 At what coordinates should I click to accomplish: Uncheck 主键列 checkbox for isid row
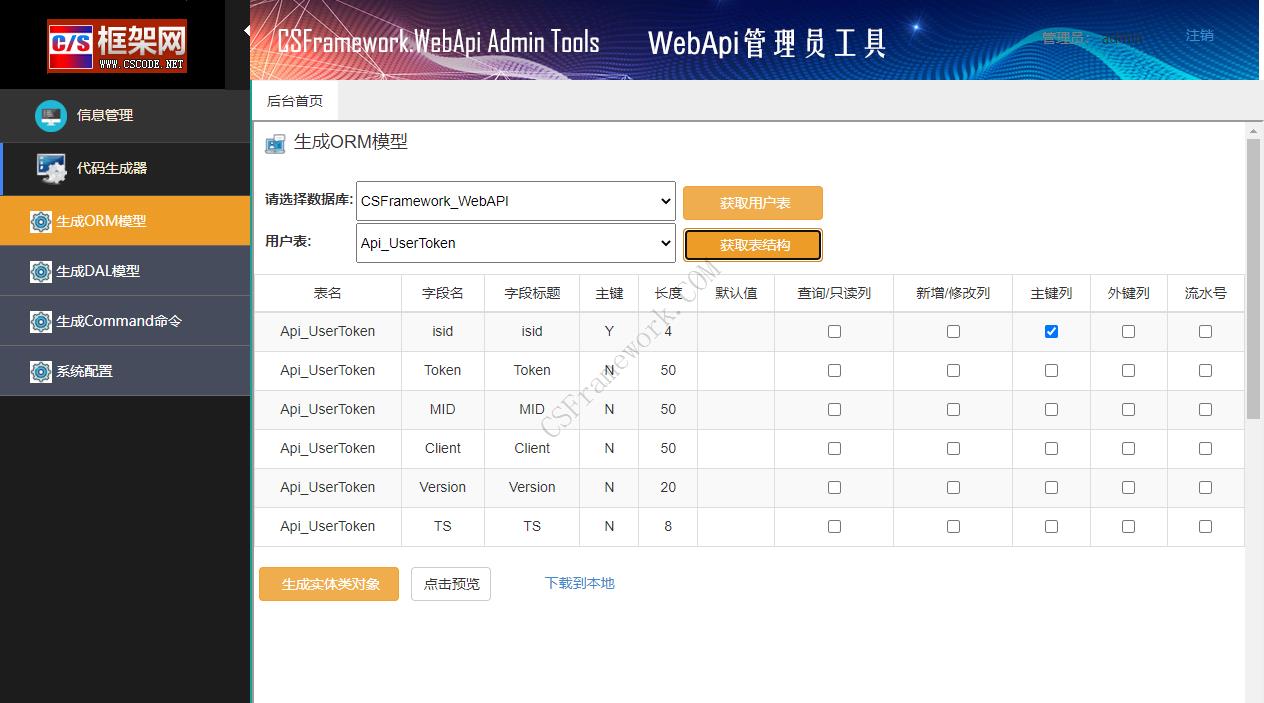point(1051,331)
